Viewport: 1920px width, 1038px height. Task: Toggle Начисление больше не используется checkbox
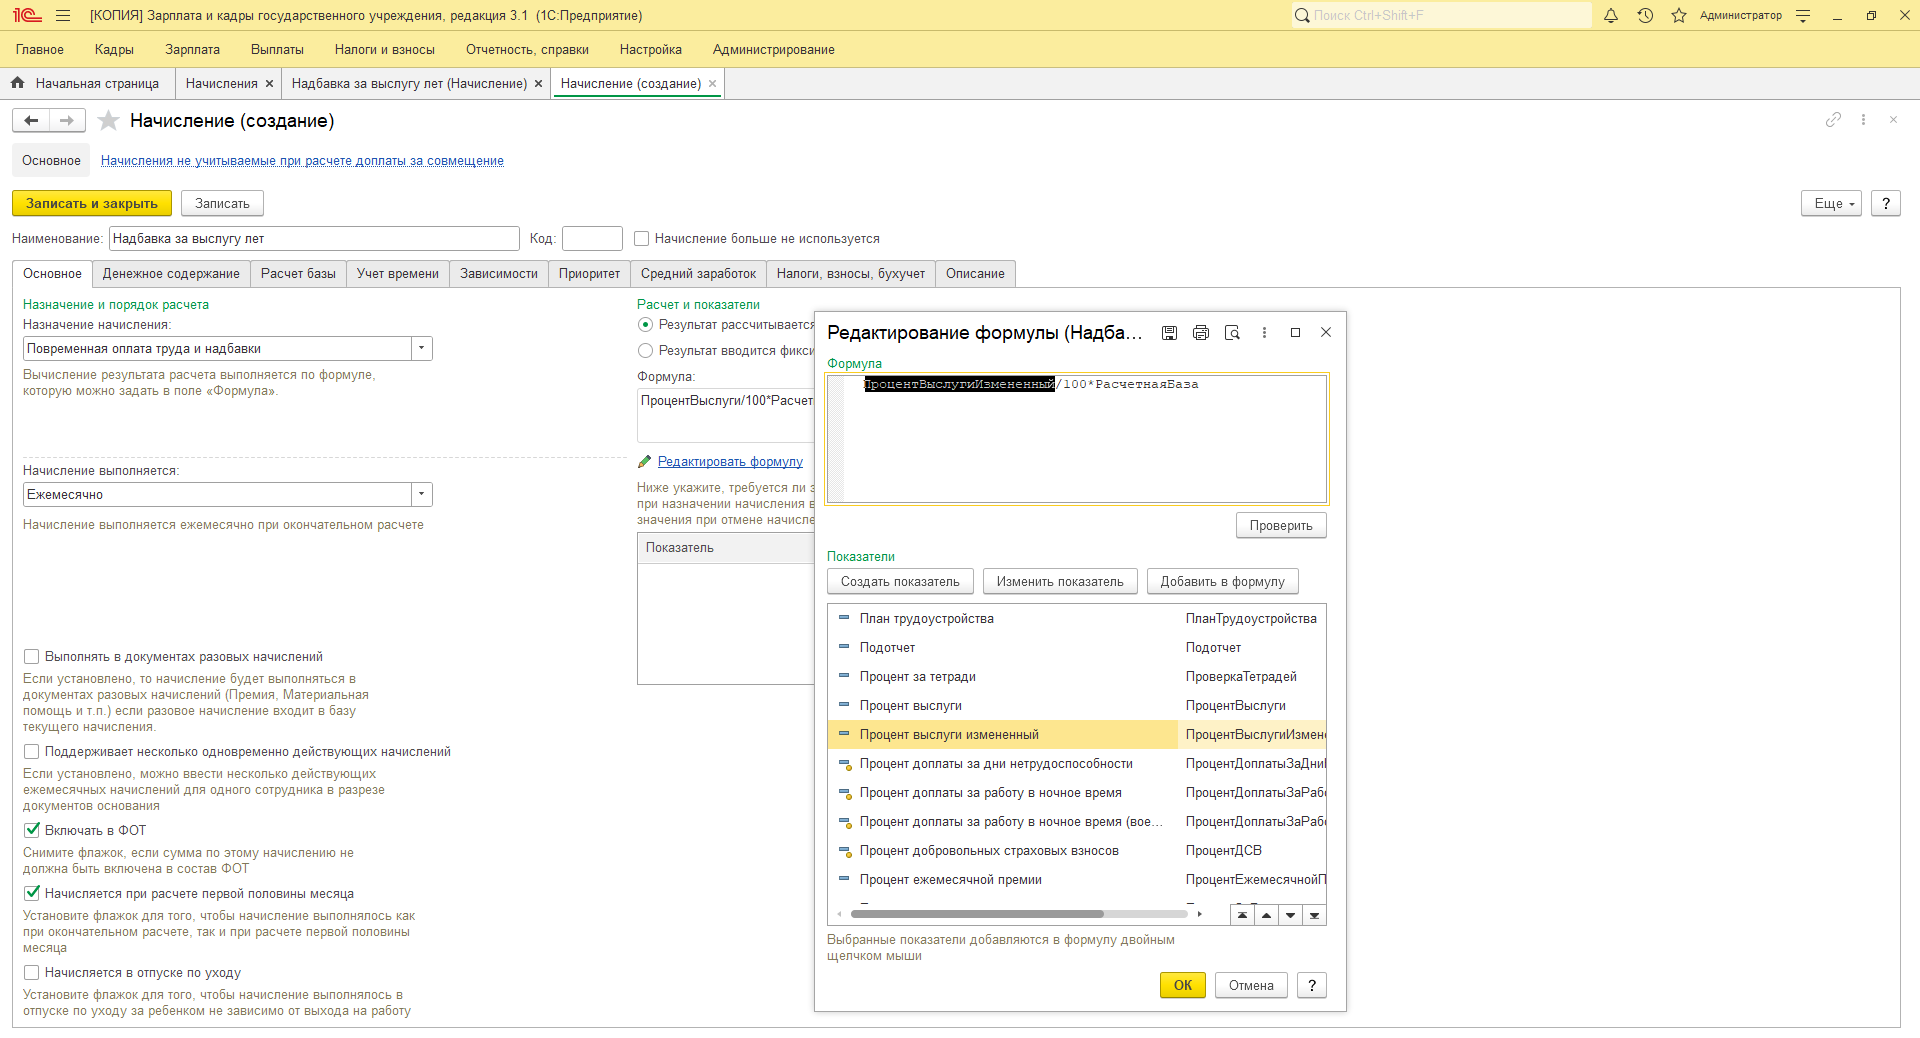point(642,239)
